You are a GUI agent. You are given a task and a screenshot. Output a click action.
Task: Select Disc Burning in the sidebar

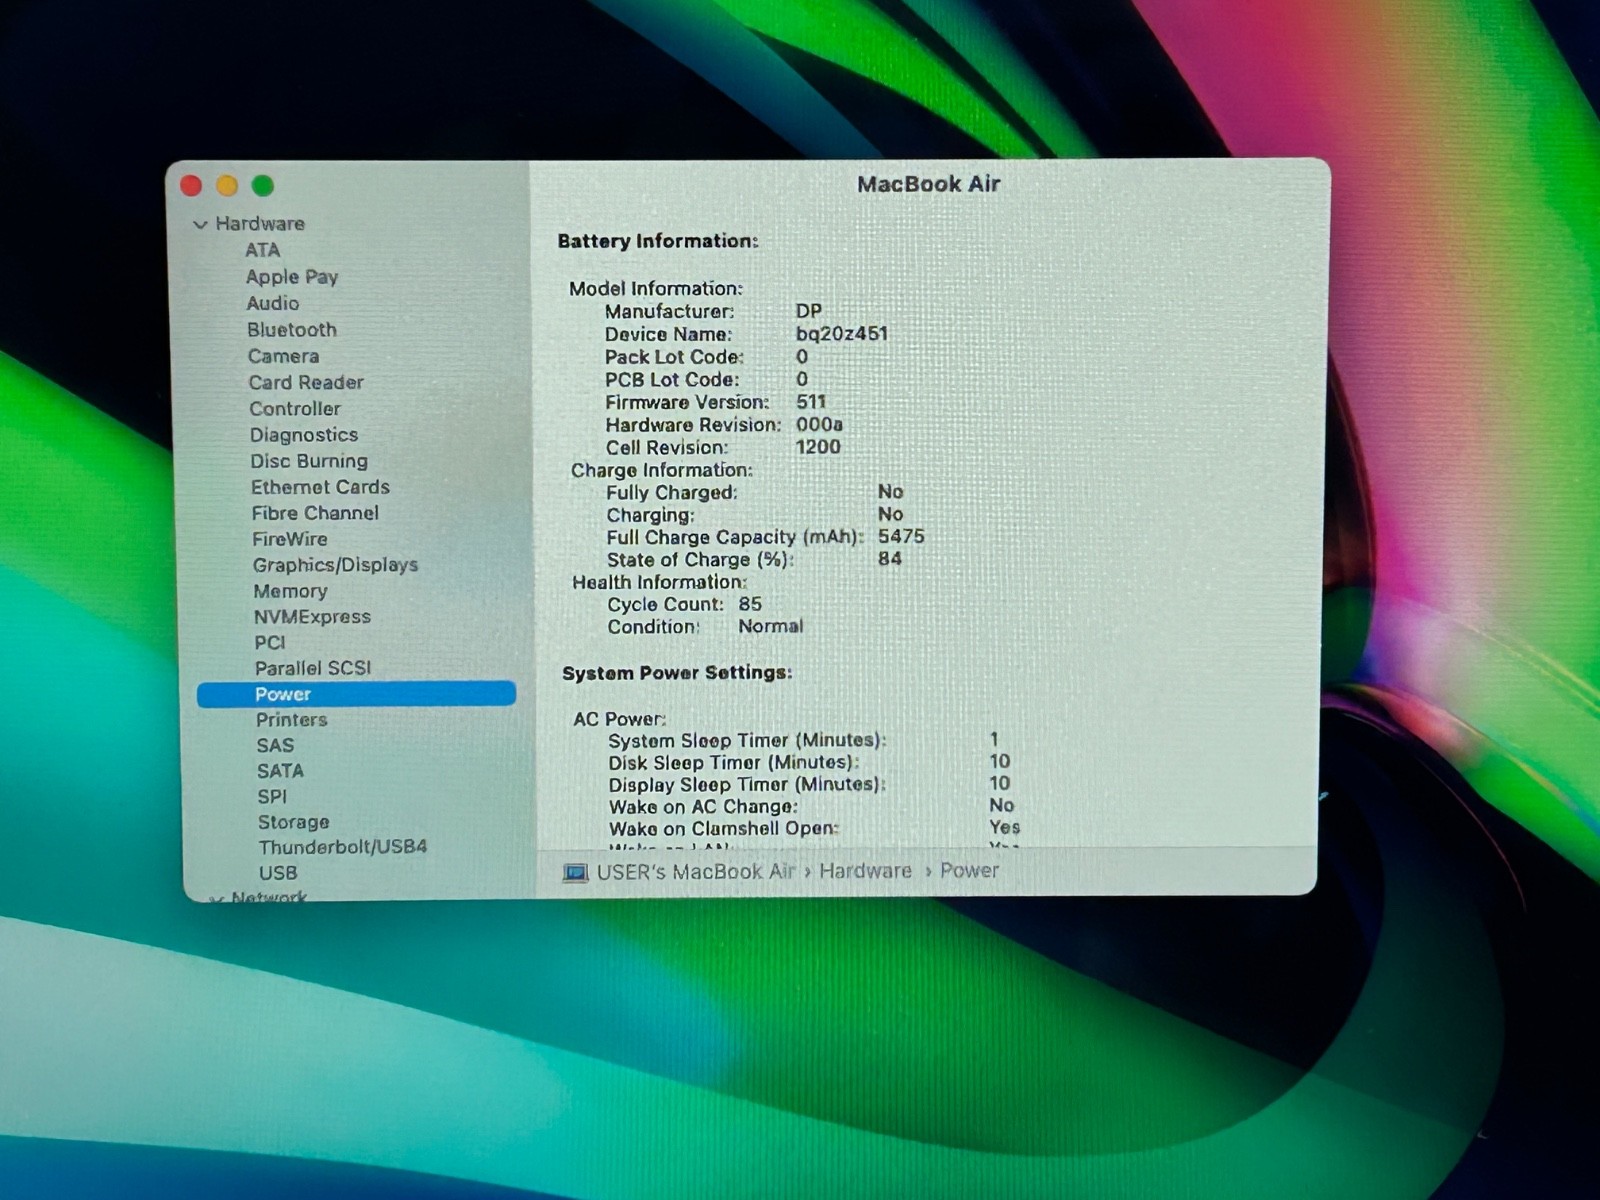tap(309, 461)
